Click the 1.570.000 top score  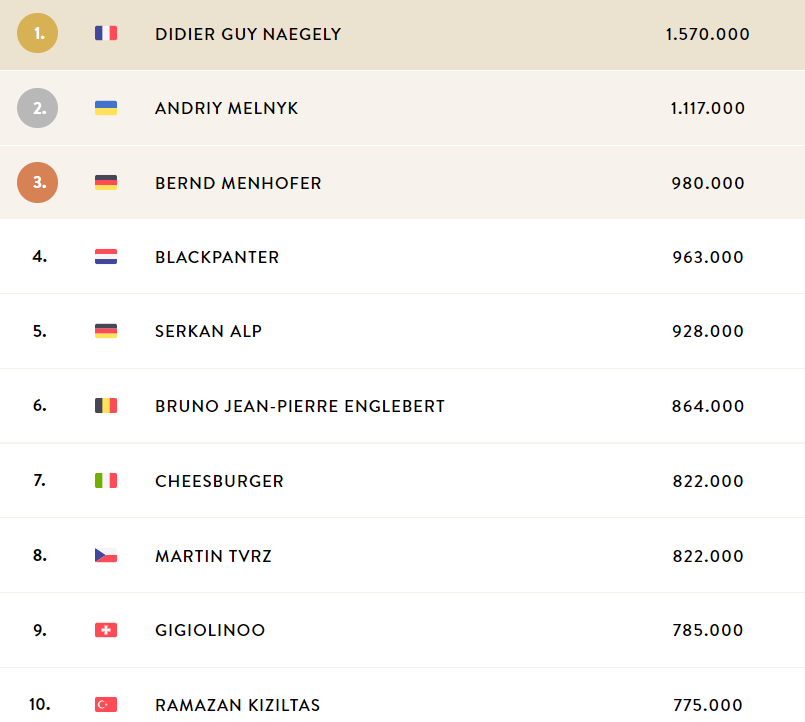tap(707, 34)
